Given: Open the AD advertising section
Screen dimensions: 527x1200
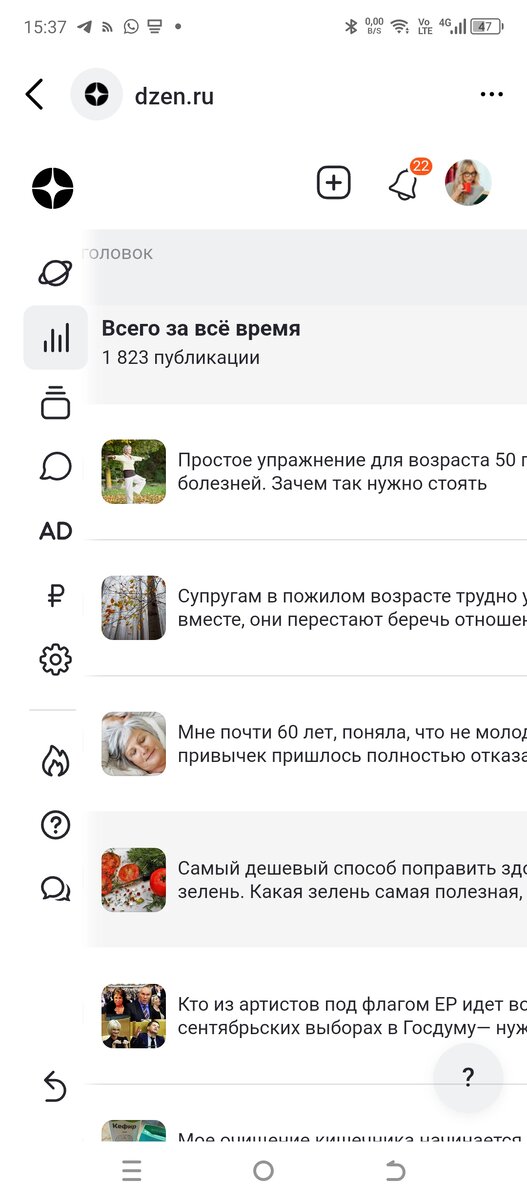Looking at the screenshot, I should pyautogui.click(x=56, y=531).
